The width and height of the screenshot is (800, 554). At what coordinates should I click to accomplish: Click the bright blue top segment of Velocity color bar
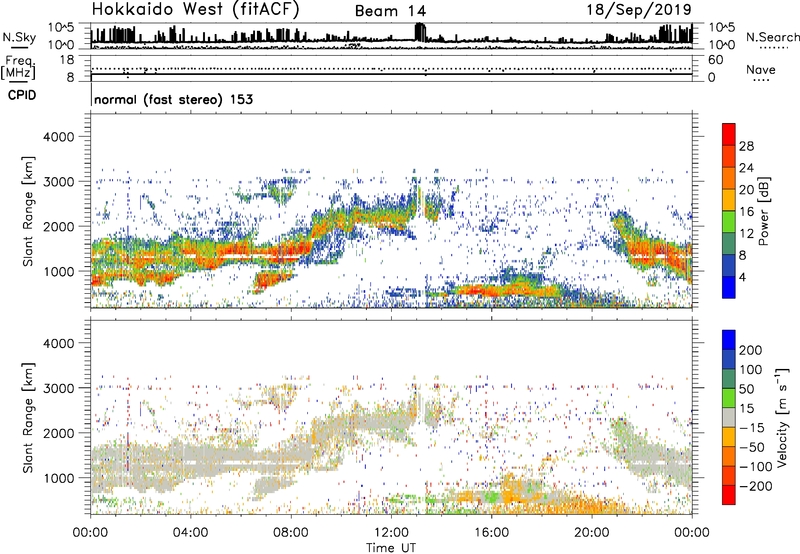(x=729, y=340)
